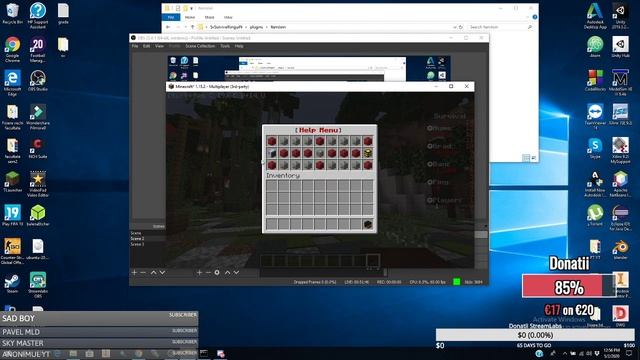Open source properties gear in OBS
Viewport: 640px width, 360px height.
tap(217, 272)
